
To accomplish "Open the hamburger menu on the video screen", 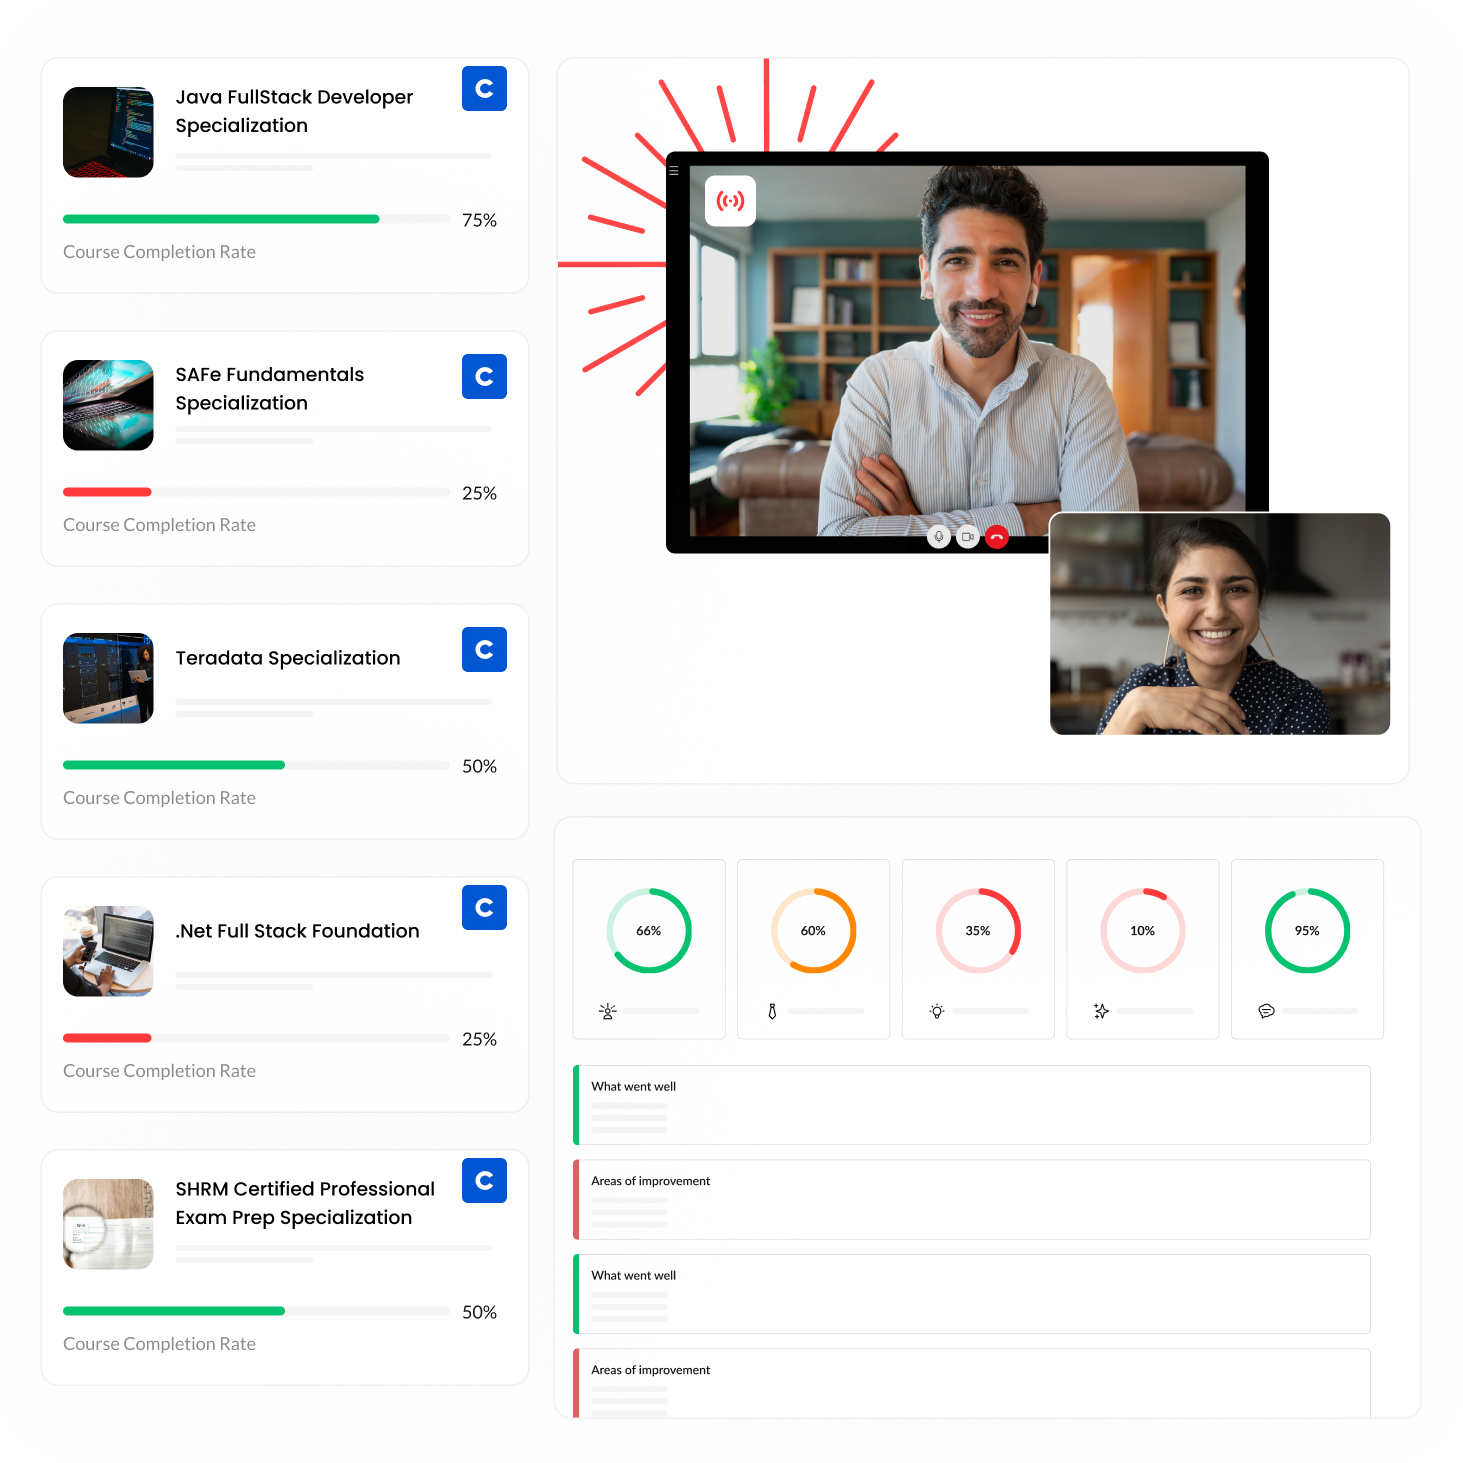I will (674, 171).
